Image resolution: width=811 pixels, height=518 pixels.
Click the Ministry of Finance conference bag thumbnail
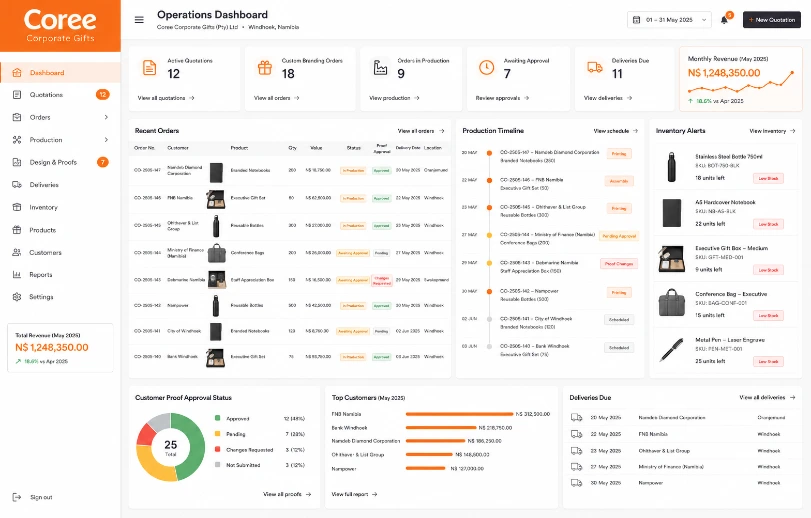click(216, 253)
